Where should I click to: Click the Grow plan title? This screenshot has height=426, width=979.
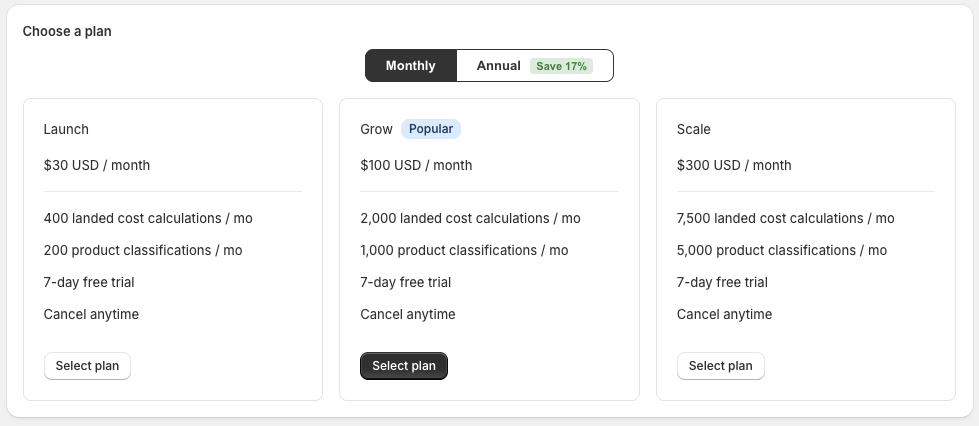377,129
